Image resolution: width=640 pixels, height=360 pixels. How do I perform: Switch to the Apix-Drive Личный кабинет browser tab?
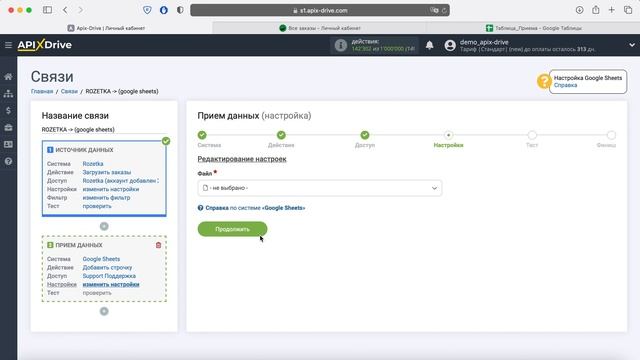(106, 28)
